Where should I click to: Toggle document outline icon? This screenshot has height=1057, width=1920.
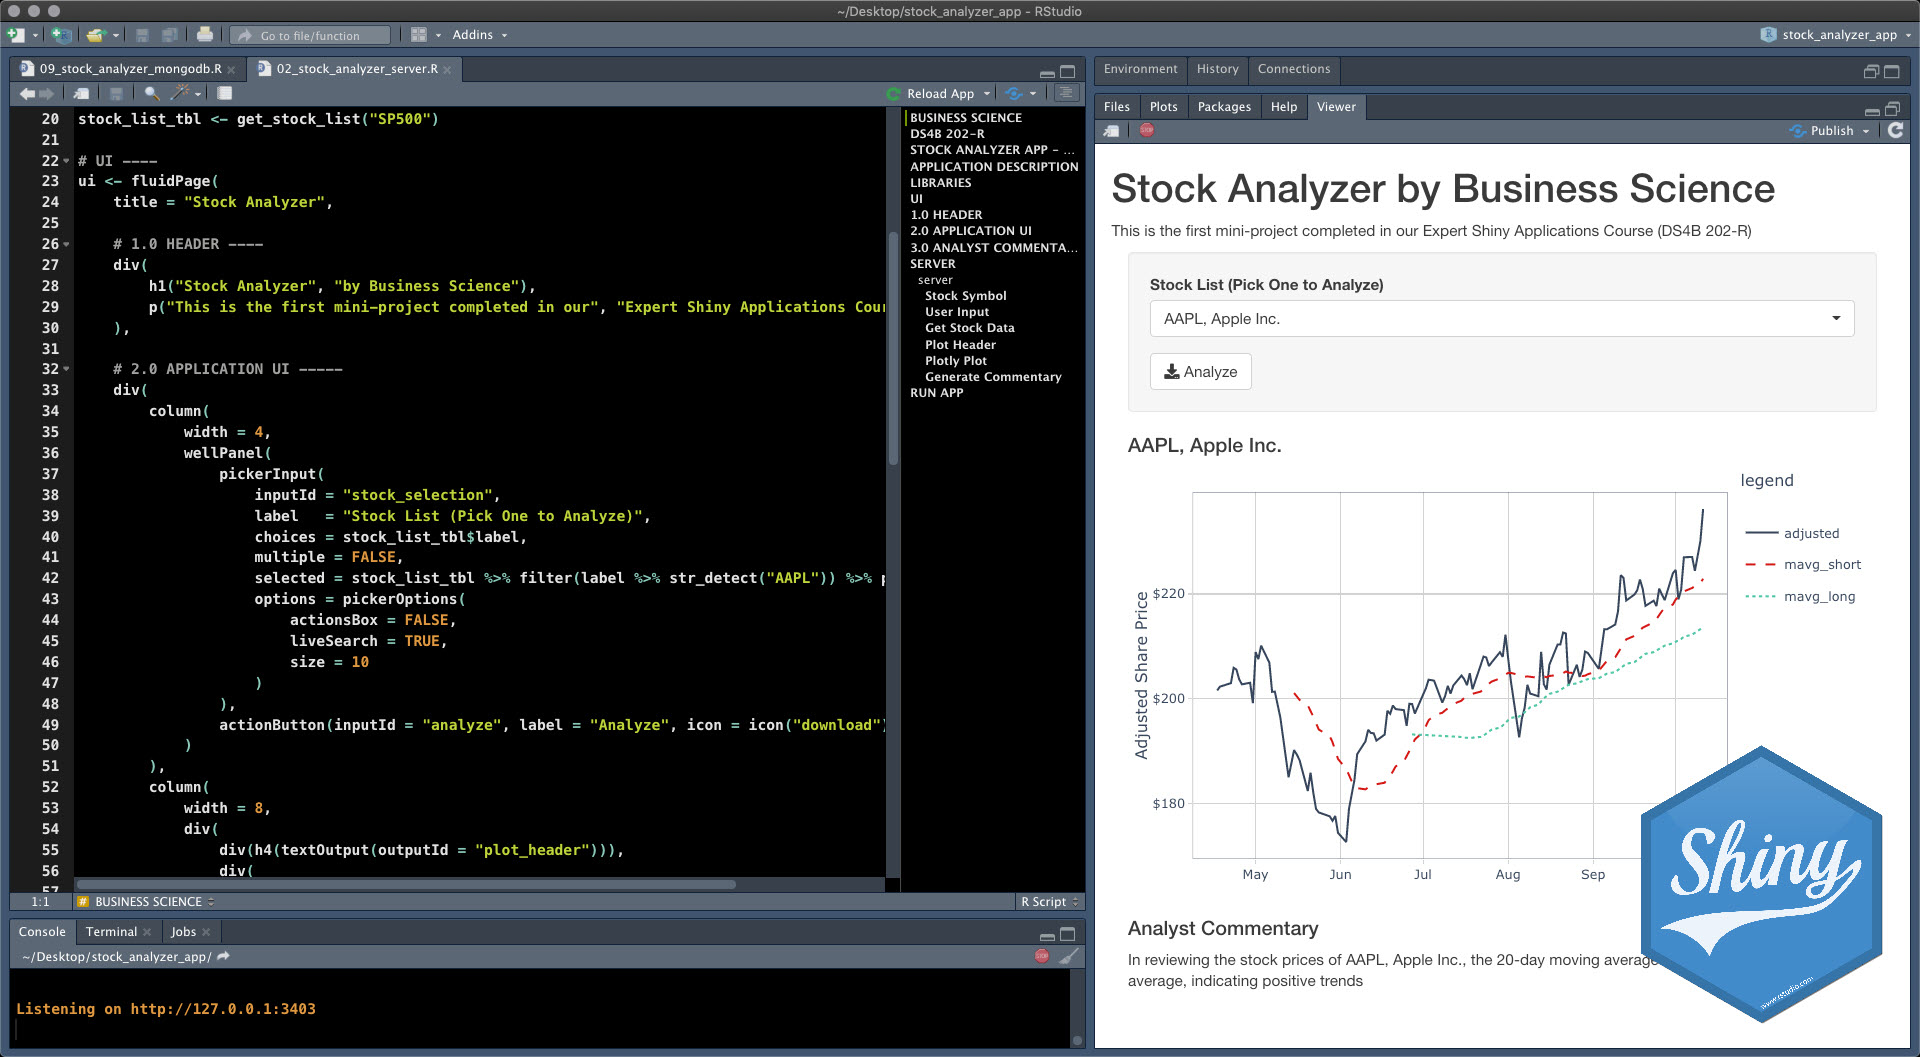[1067, 93]
